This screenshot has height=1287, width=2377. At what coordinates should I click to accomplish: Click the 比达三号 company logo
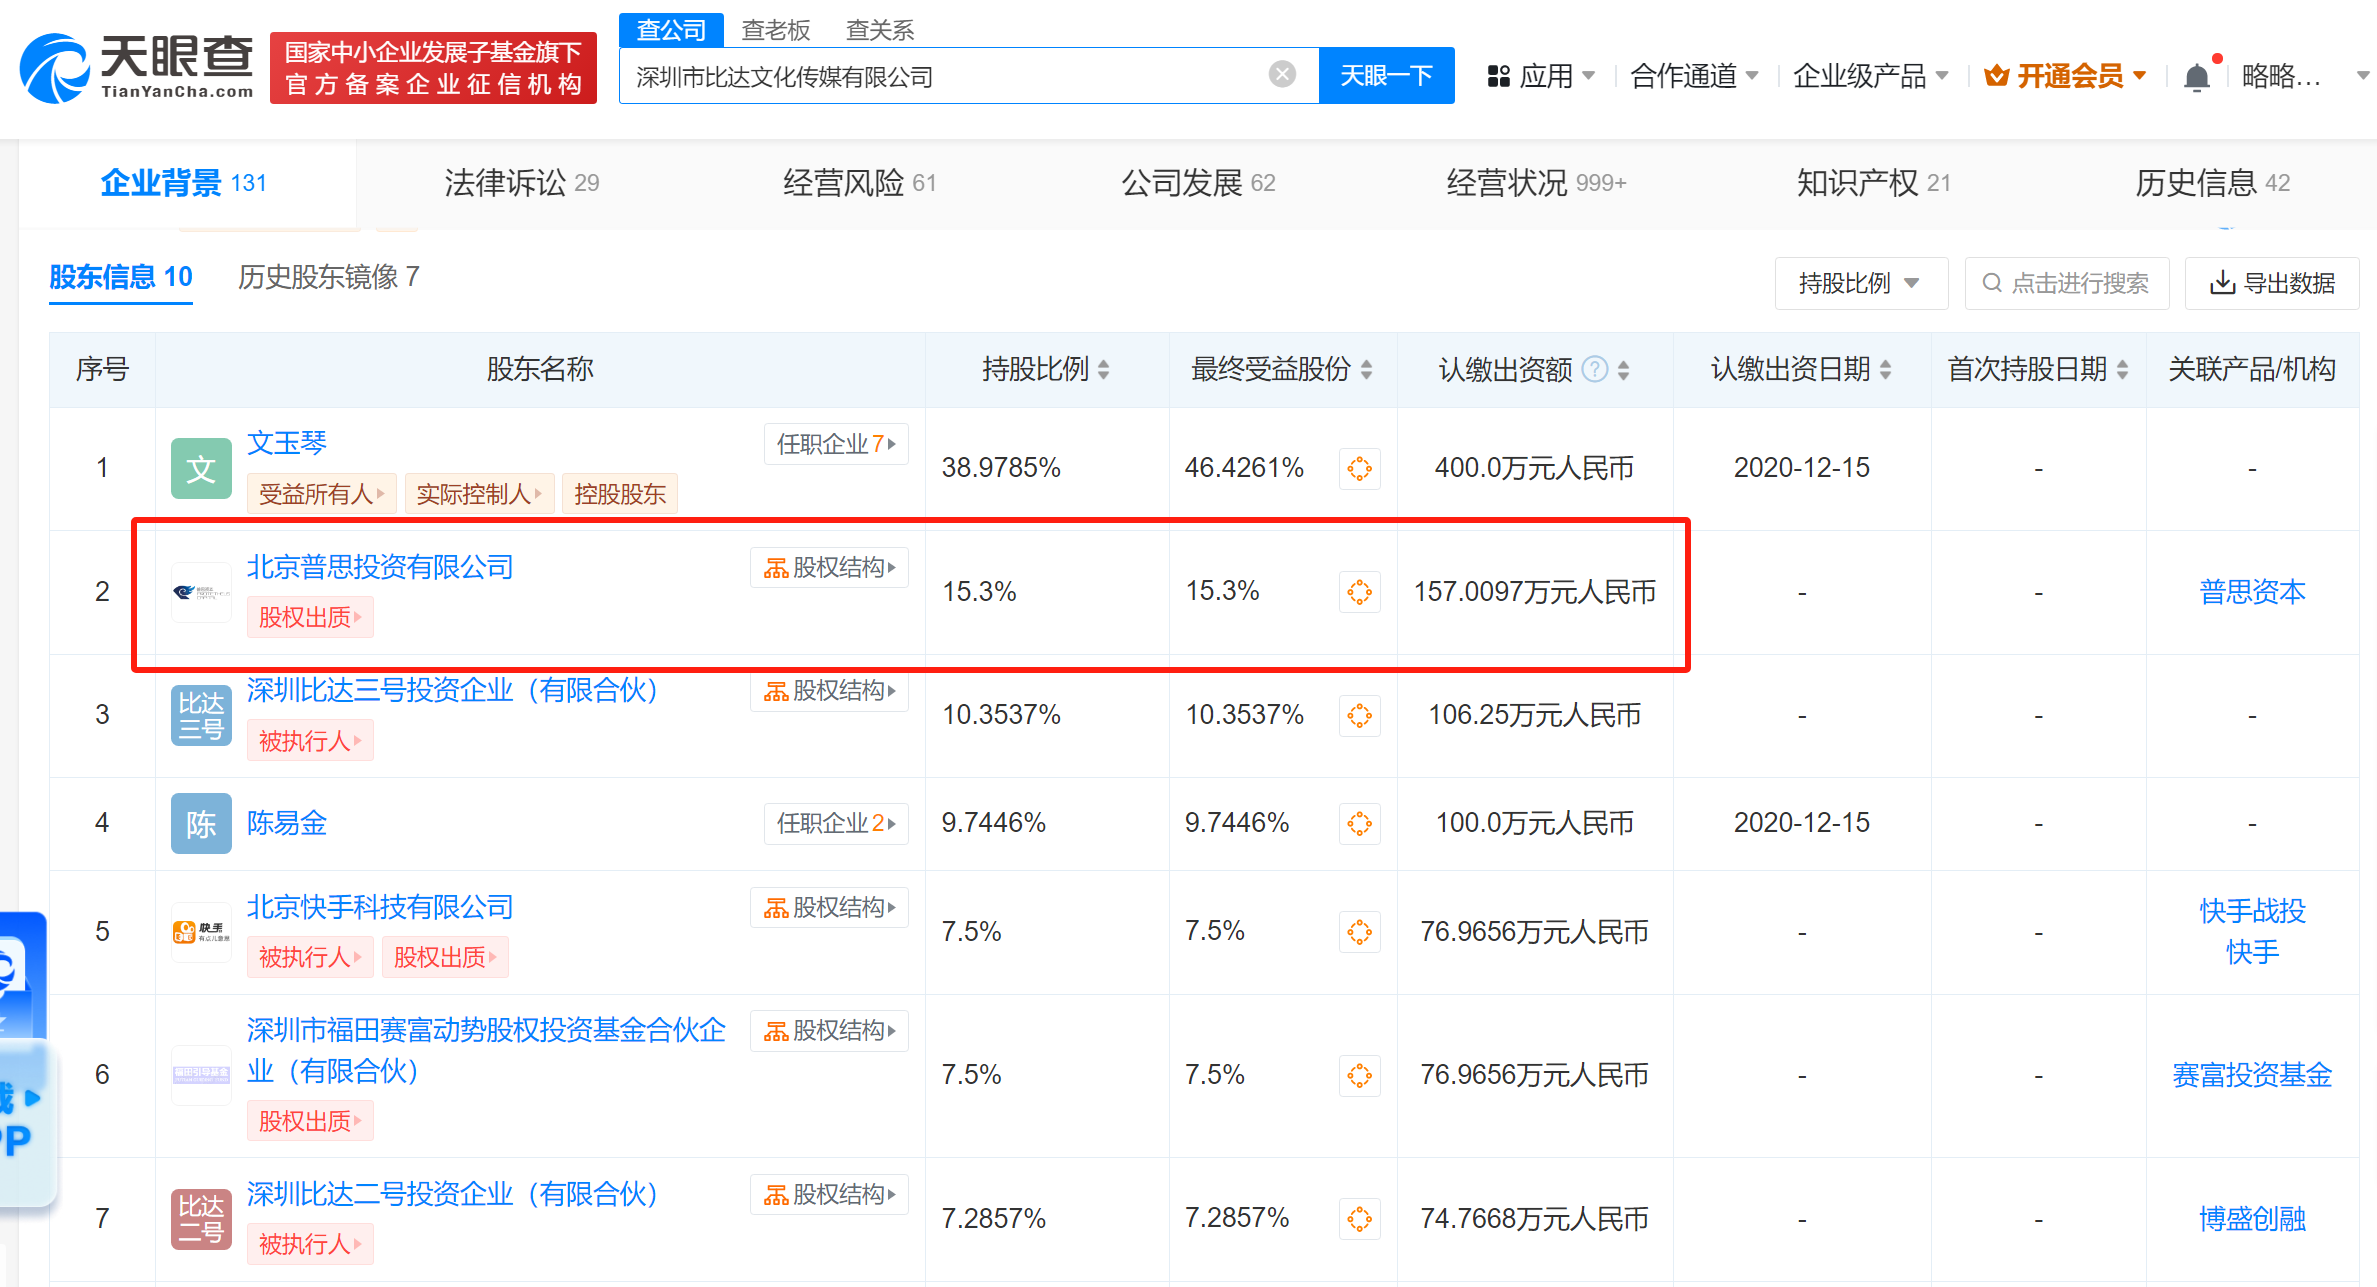tap(201, 715)
